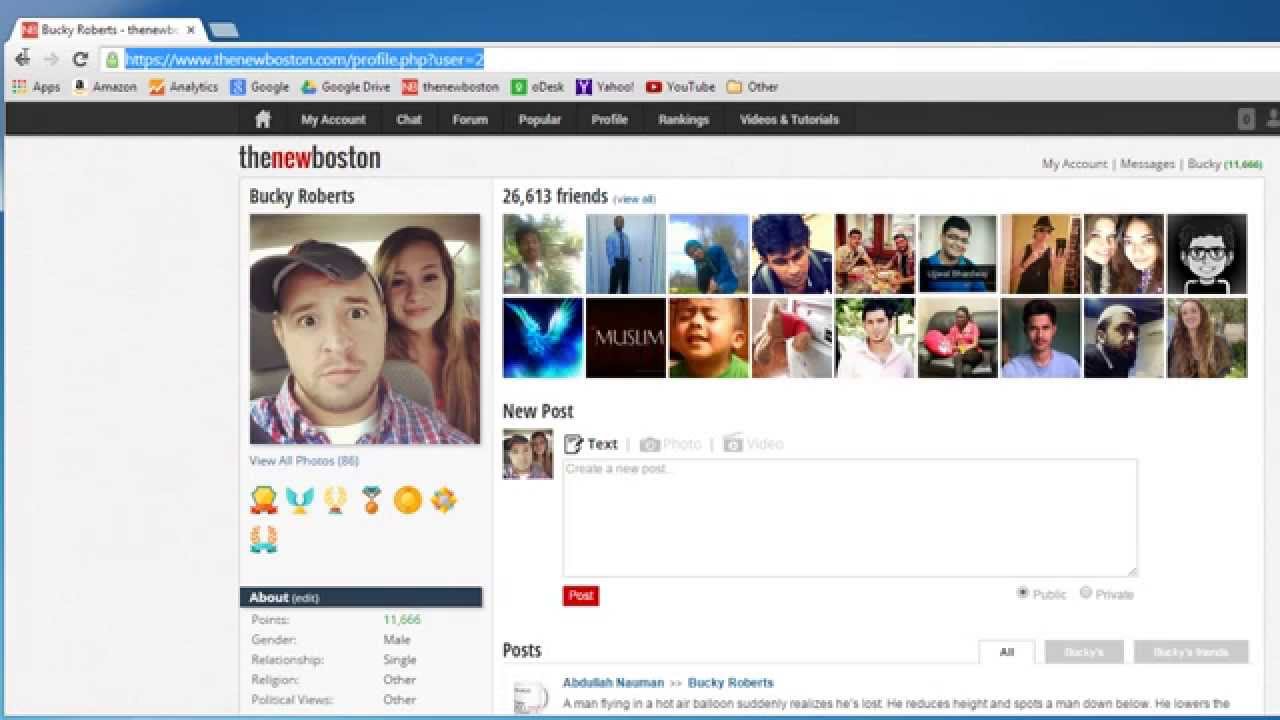The width and height of the screenshot is (1280, 720).
Task: Open the Other bookmarks folder
Action: pyautogui.click(x=752, y=87)
